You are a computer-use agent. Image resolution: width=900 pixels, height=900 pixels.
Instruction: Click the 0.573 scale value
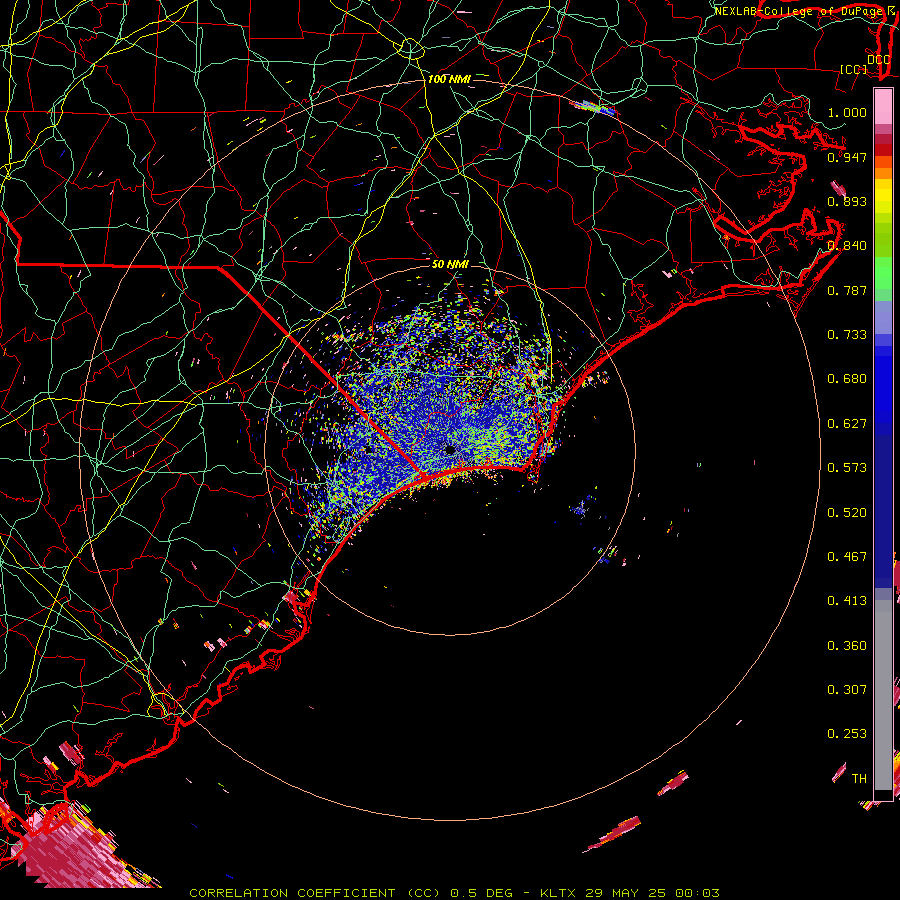pos(847,468)
